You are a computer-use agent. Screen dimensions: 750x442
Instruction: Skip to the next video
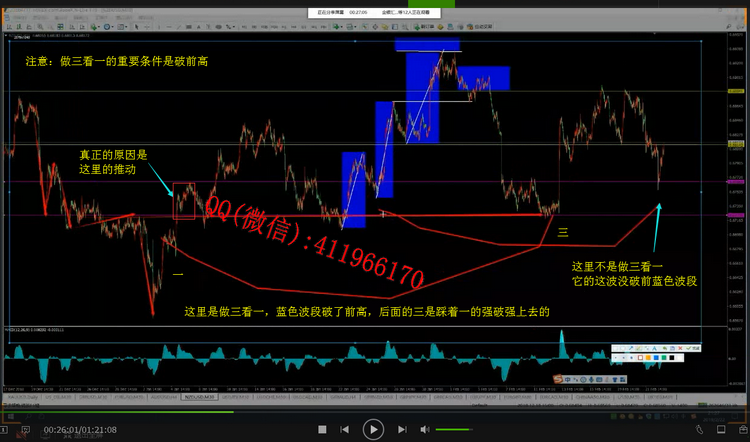pyautogui.click(x=399, y=430)
